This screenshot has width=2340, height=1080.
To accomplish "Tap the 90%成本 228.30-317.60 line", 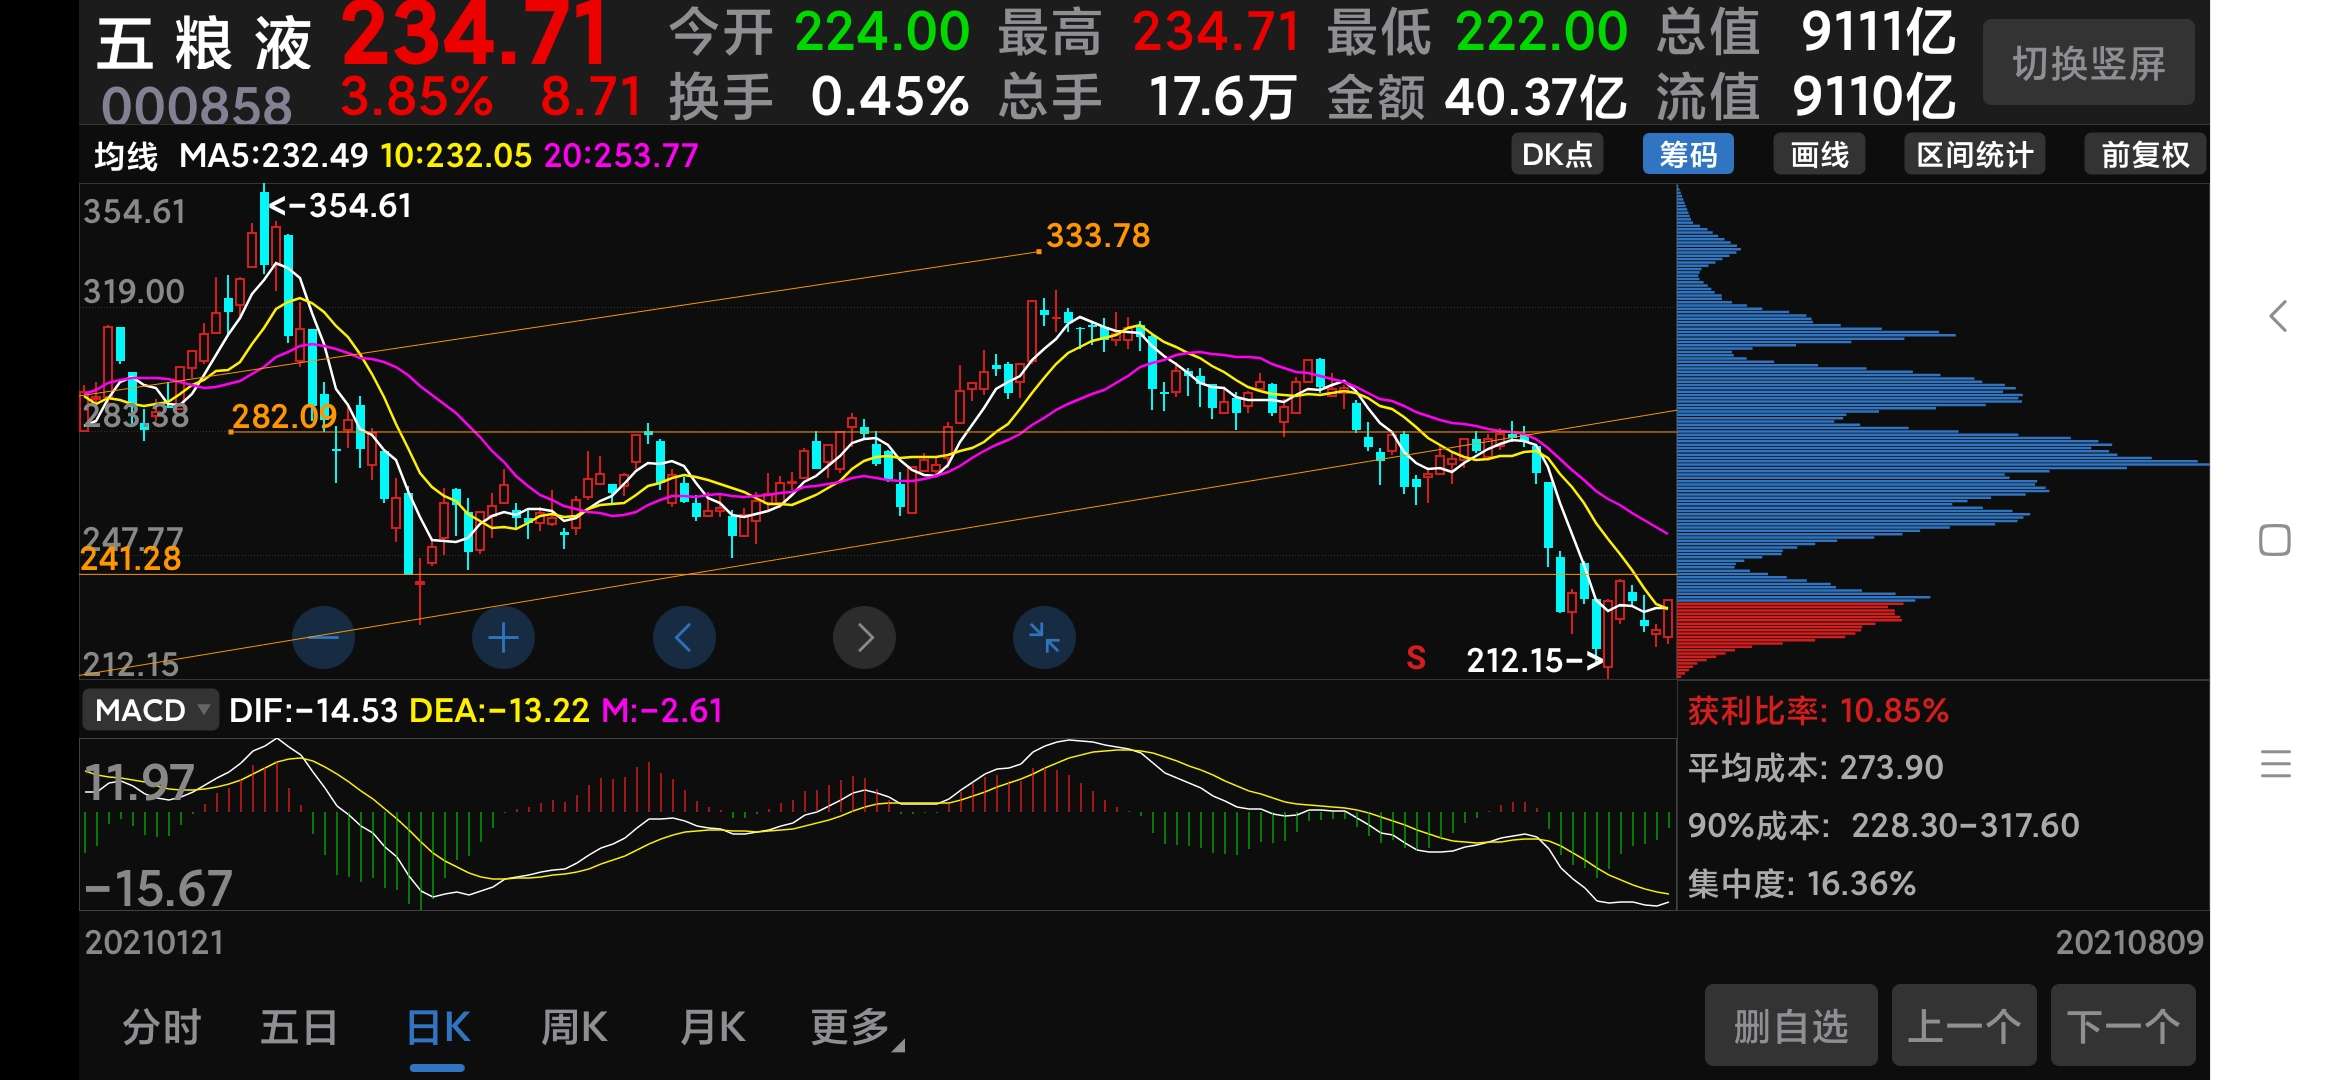I will [1884, 825].
